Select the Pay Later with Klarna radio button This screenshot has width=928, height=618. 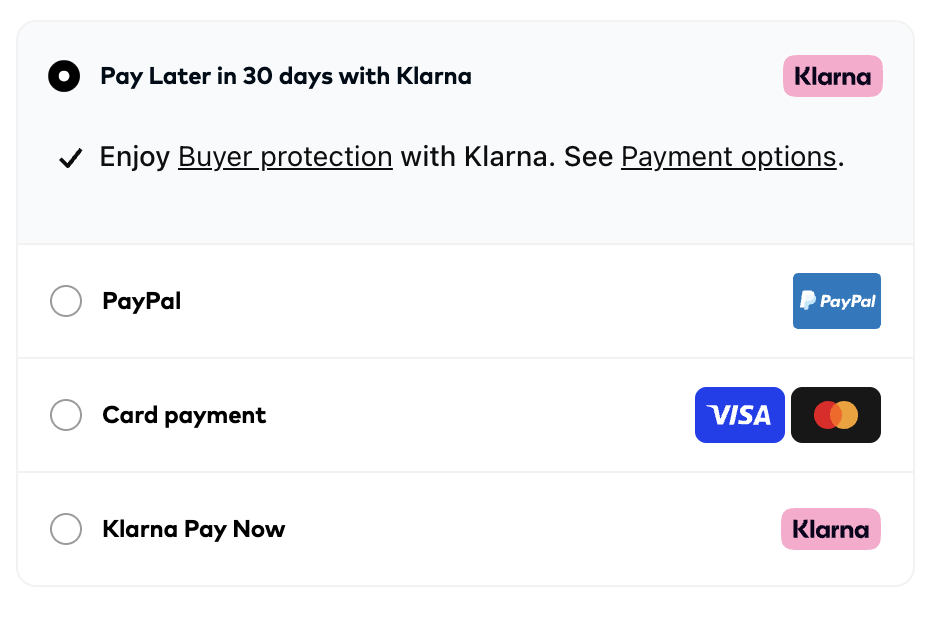click(x=64, y=76)
